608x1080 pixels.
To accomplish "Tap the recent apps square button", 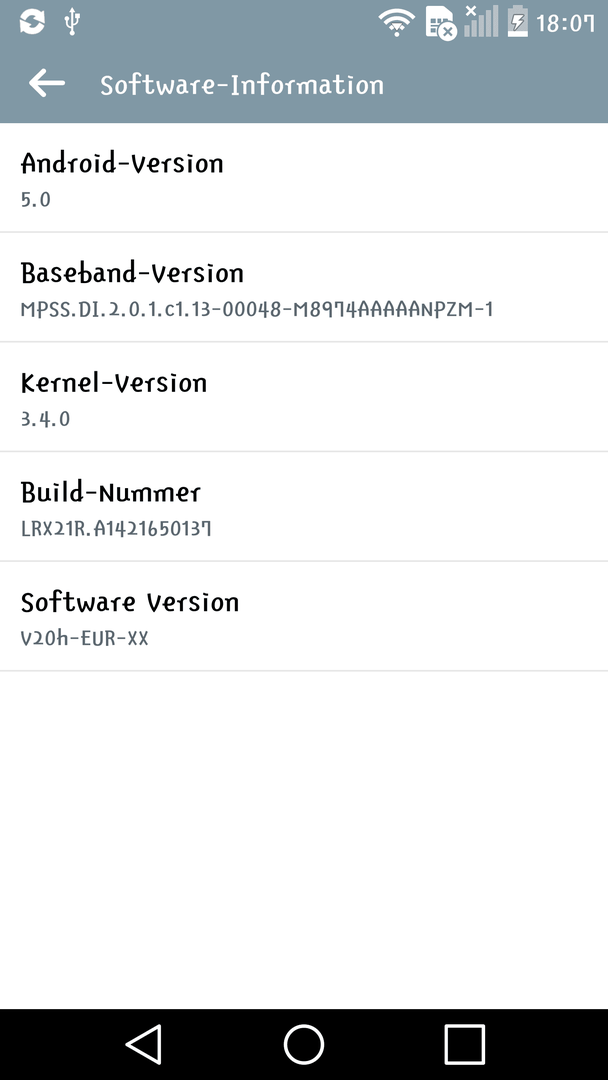I will 465,1044.
